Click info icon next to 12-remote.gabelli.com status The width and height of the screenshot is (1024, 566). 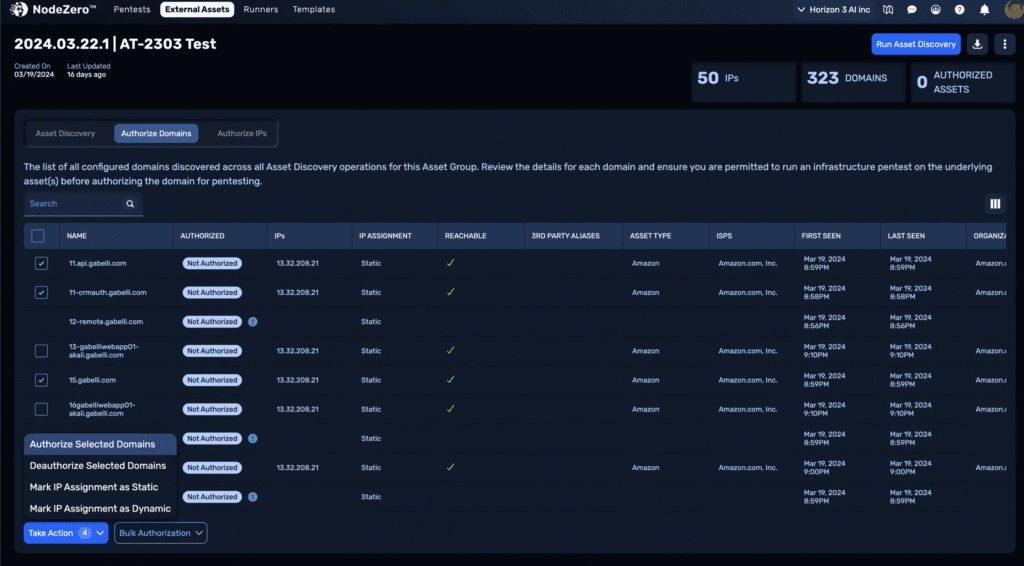[253, 322]
